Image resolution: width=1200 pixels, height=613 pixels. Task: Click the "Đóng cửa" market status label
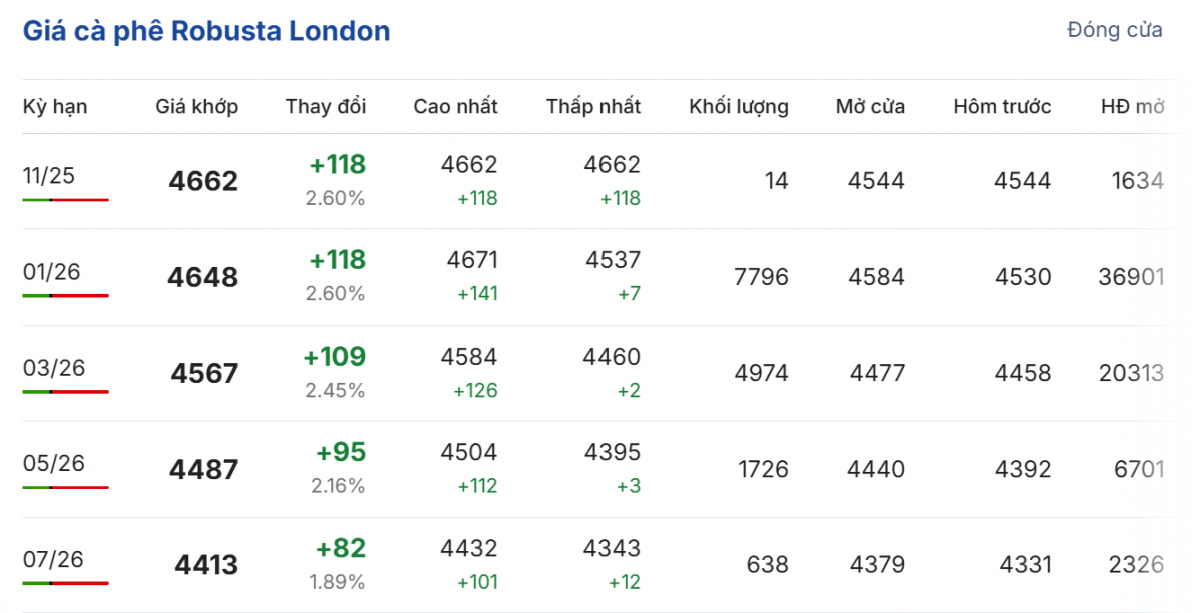1114,30
